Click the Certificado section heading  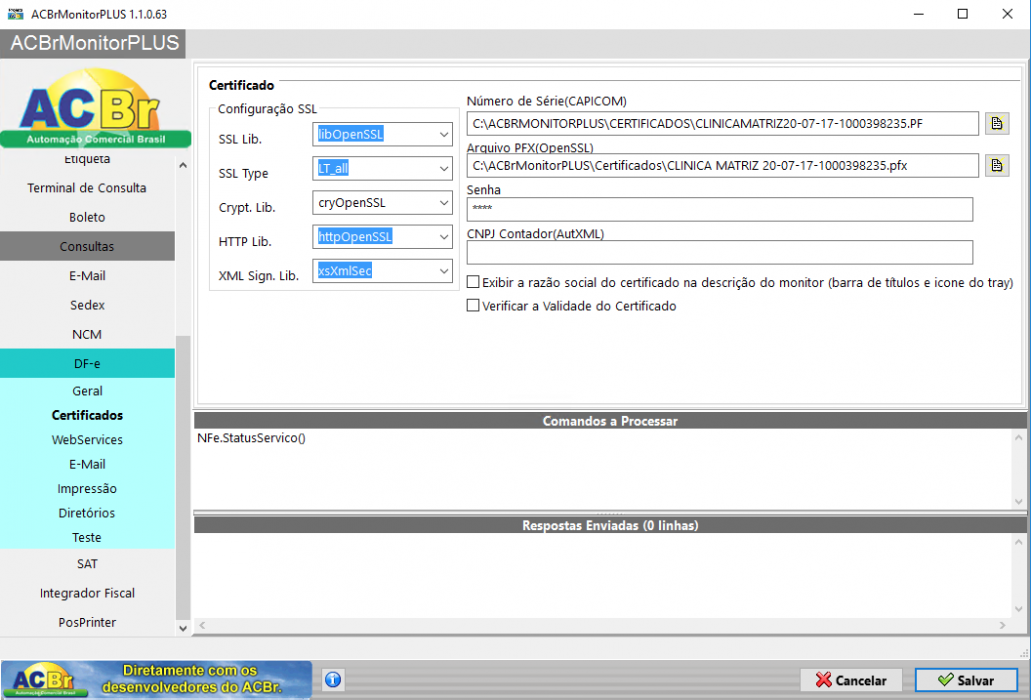tap(241, 85)
